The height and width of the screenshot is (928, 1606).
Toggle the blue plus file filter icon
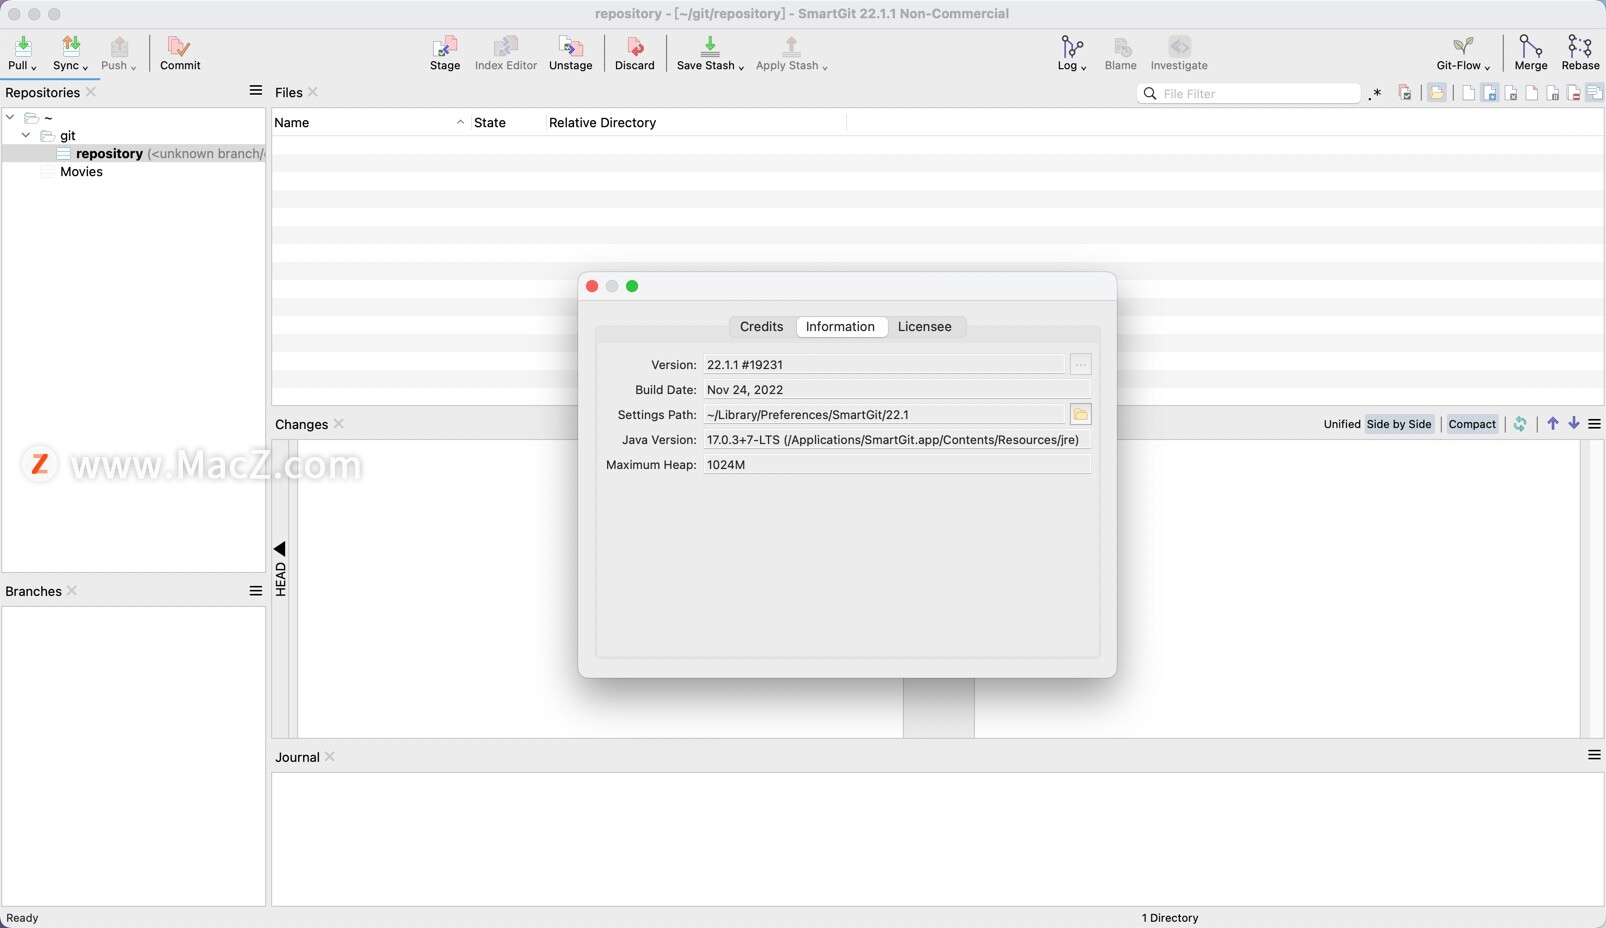(x=1489, y=93)
